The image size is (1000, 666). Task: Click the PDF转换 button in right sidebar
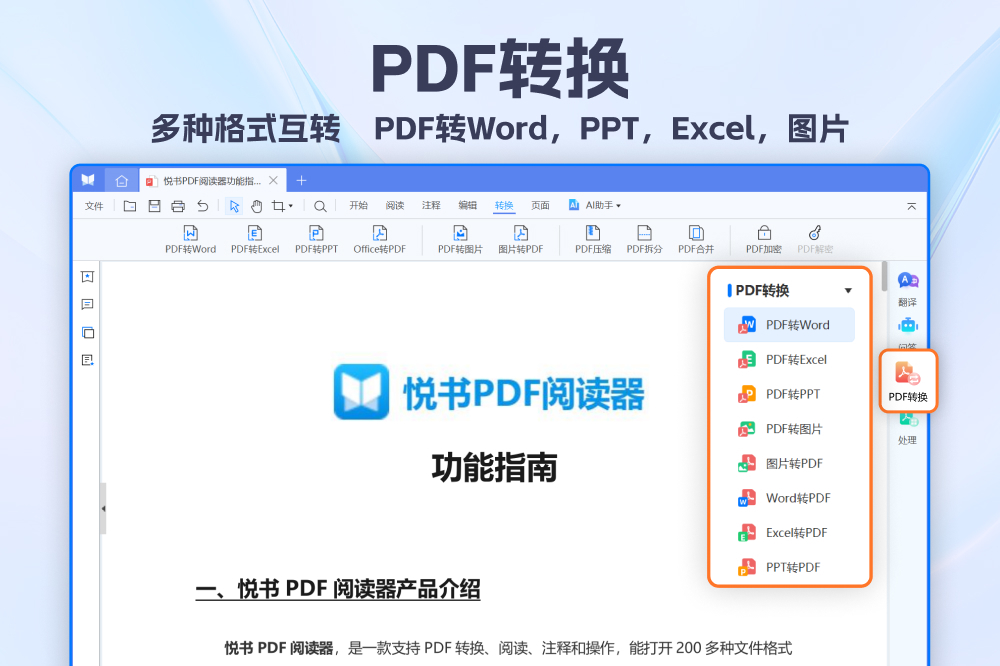tap(908, 381)
